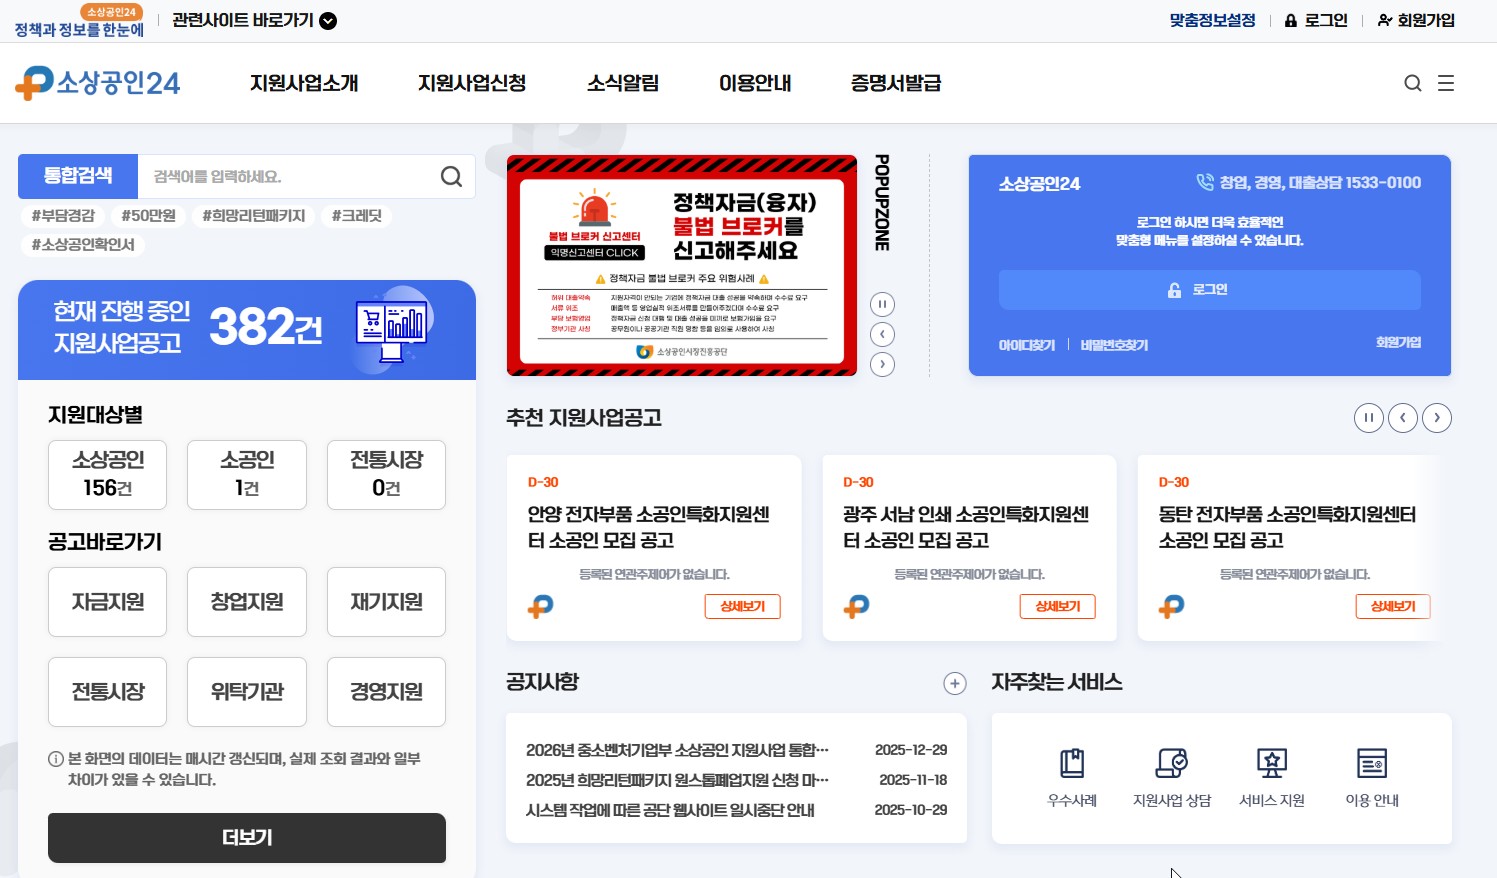Screen dimensions: 1497x878
Task: Open 이용안내 menu
Action: 755,83
